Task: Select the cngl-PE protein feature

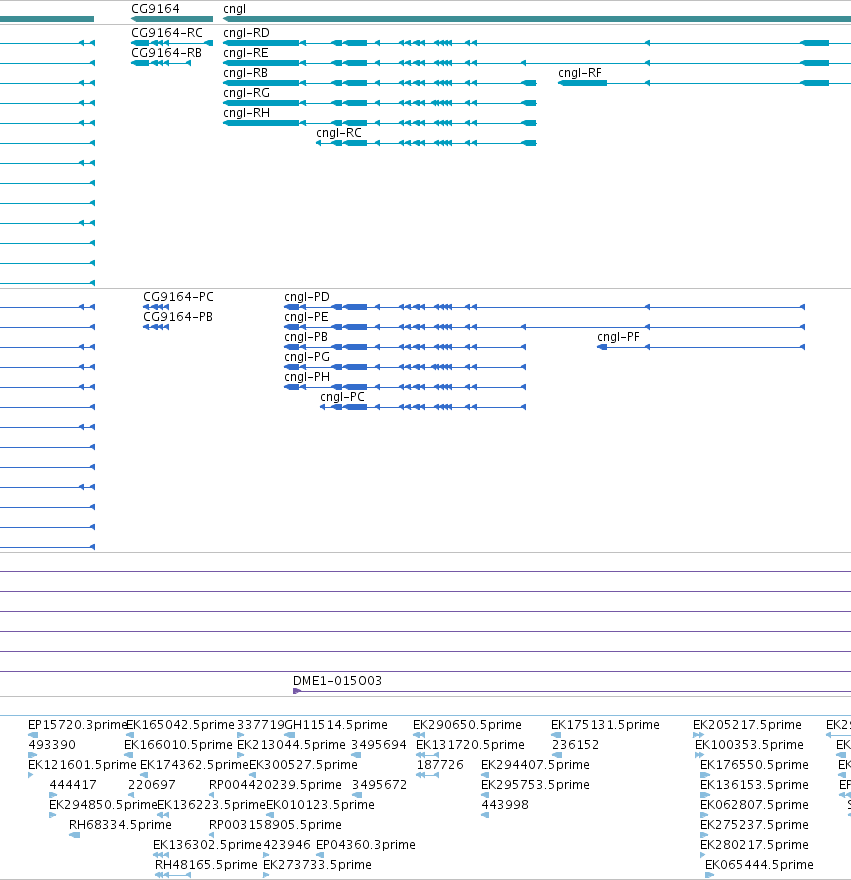Action: coord(545,327)
